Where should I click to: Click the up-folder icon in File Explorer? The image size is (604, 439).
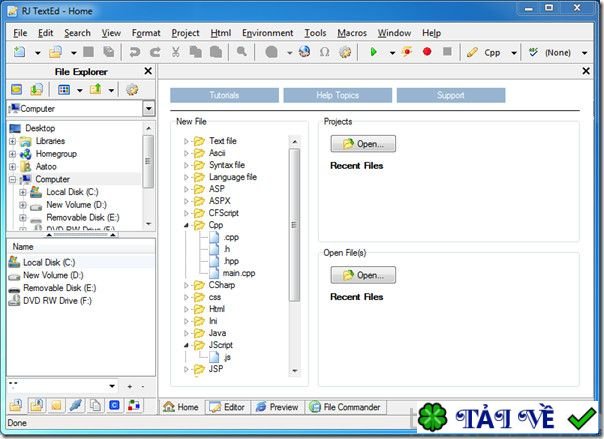point(96,89)
